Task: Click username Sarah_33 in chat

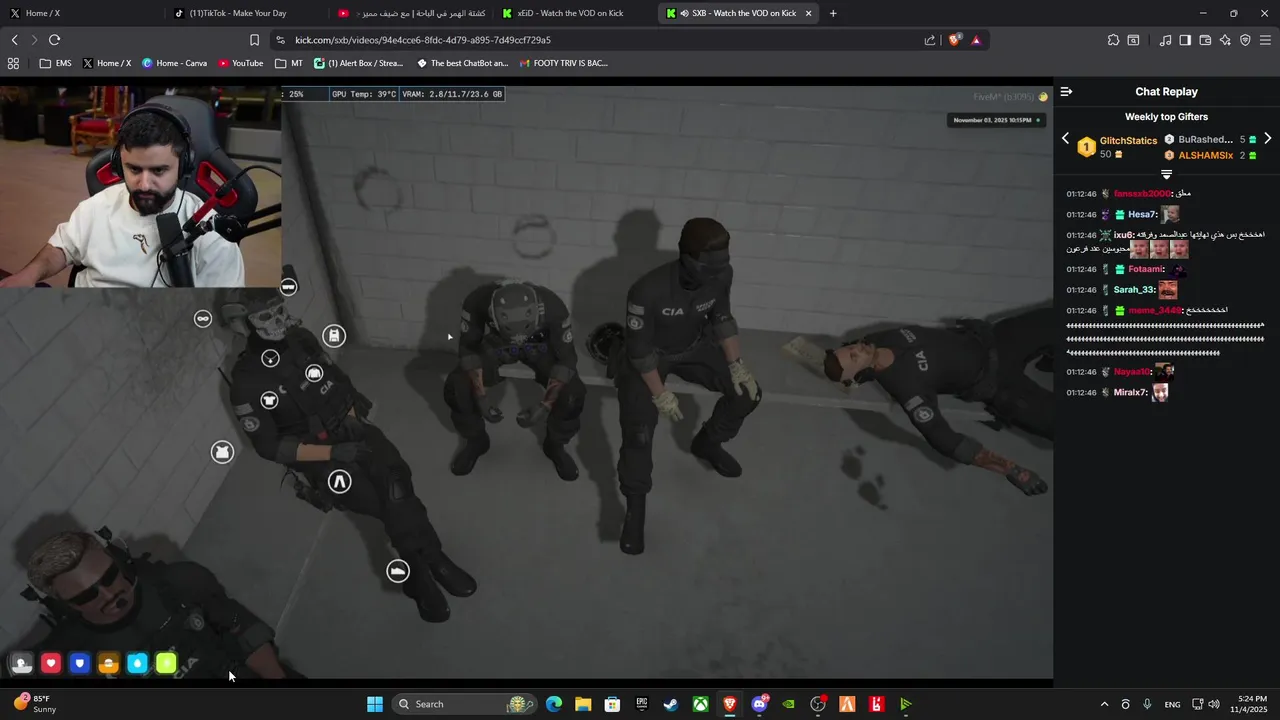Action: pyautogui.click(x=1133, y=290)
